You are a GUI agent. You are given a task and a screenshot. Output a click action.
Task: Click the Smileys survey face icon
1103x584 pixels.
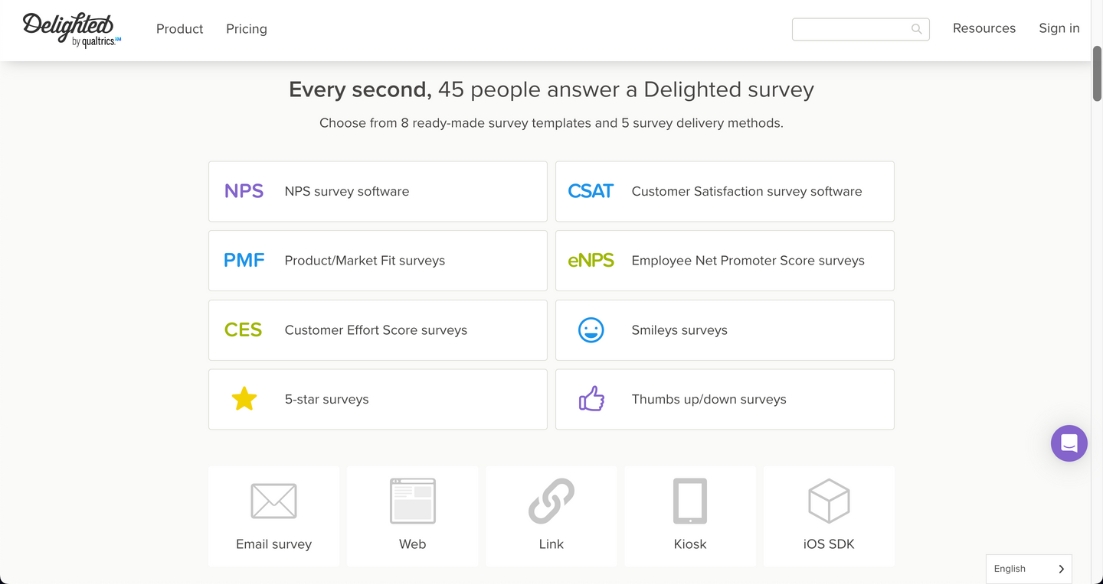(591, 330)
